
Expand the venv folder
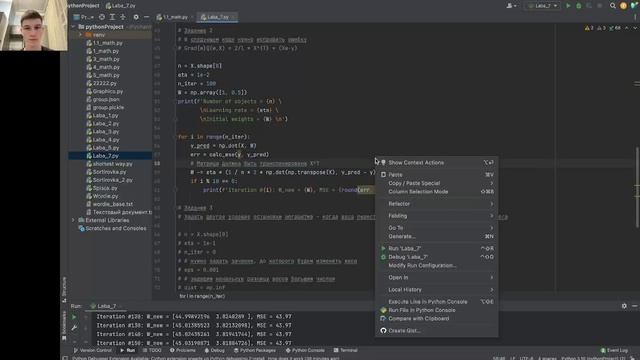click(x=80, y=35)
